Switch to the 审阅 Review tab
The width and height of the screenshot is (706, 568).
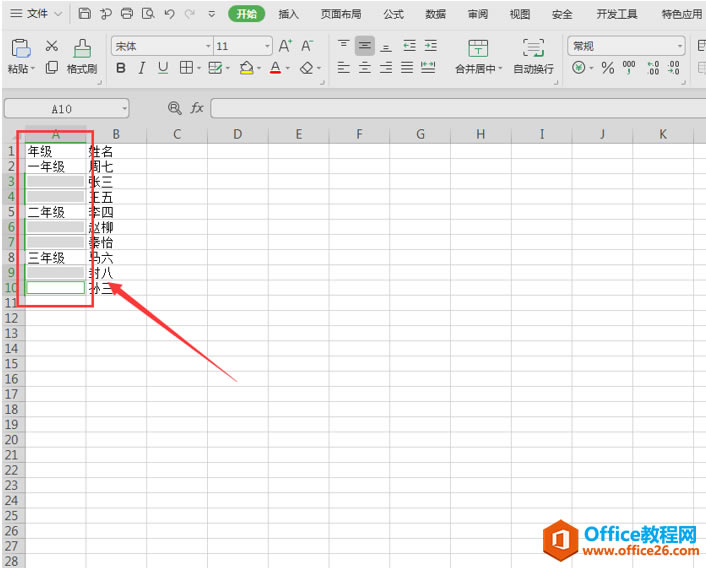click(x=478, y=14)
